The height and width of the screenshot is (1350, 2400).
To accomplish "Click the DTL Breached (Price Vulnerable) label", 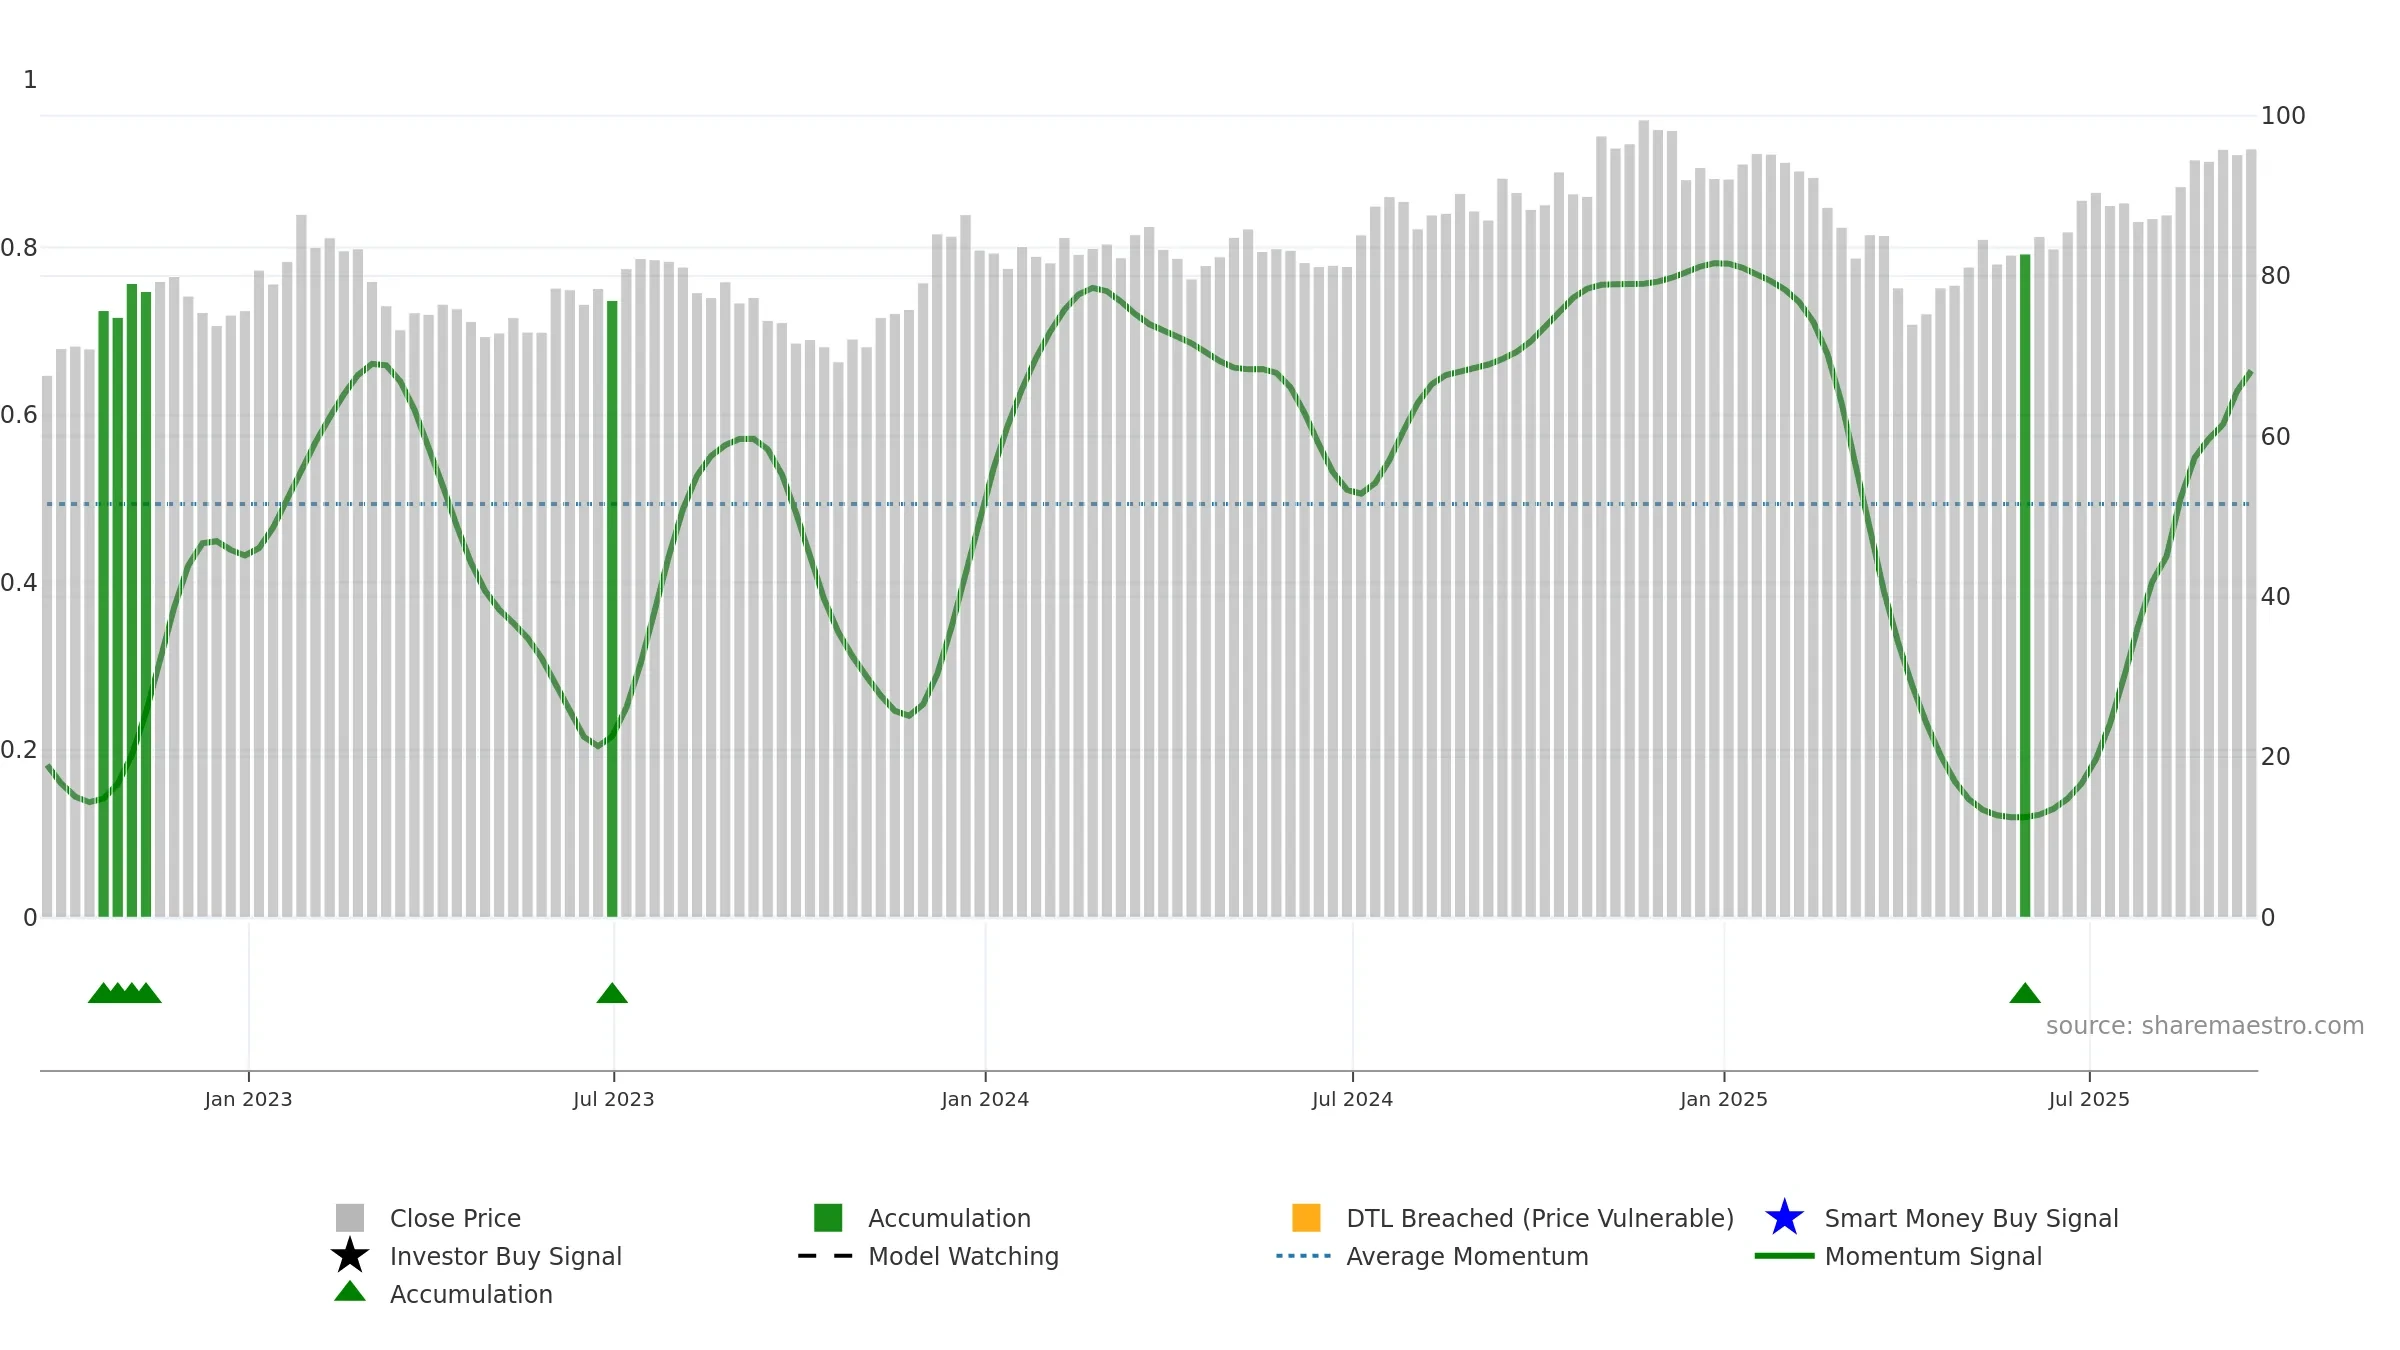I will click(1540, 1218).
